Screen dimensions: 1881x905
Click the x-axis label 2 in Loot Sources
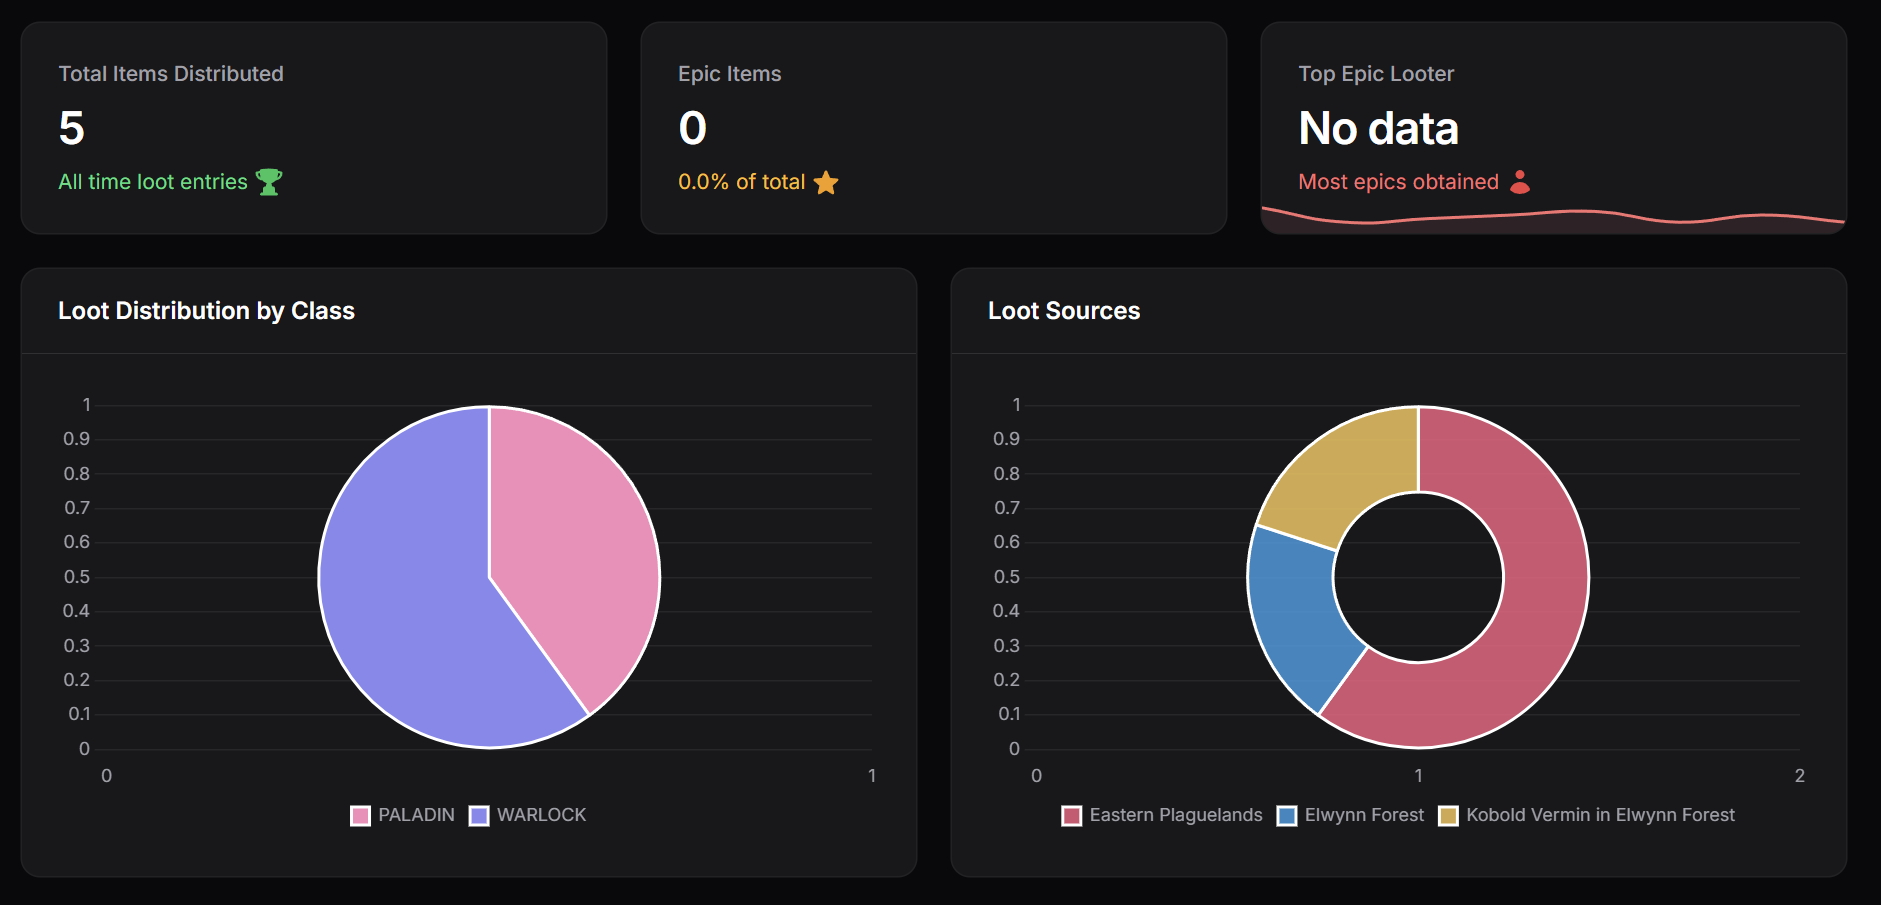pyautogui.click(x=1800, y=776)
